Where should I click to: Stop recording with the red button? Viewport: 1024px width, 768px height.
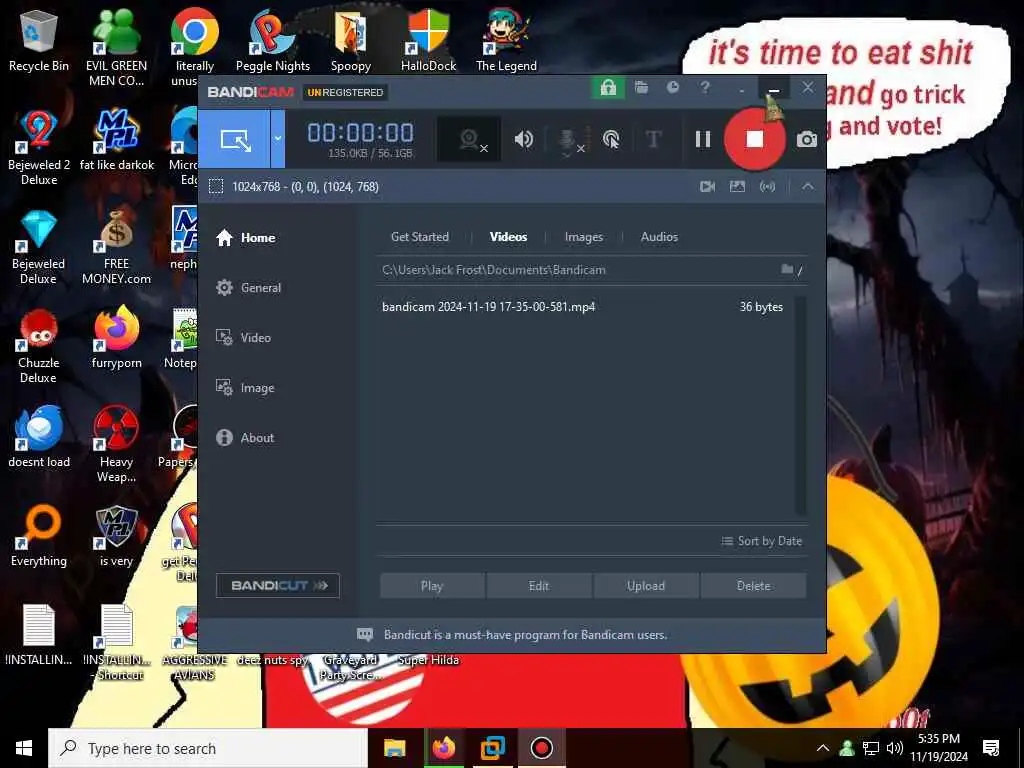(x=754, y=139)
